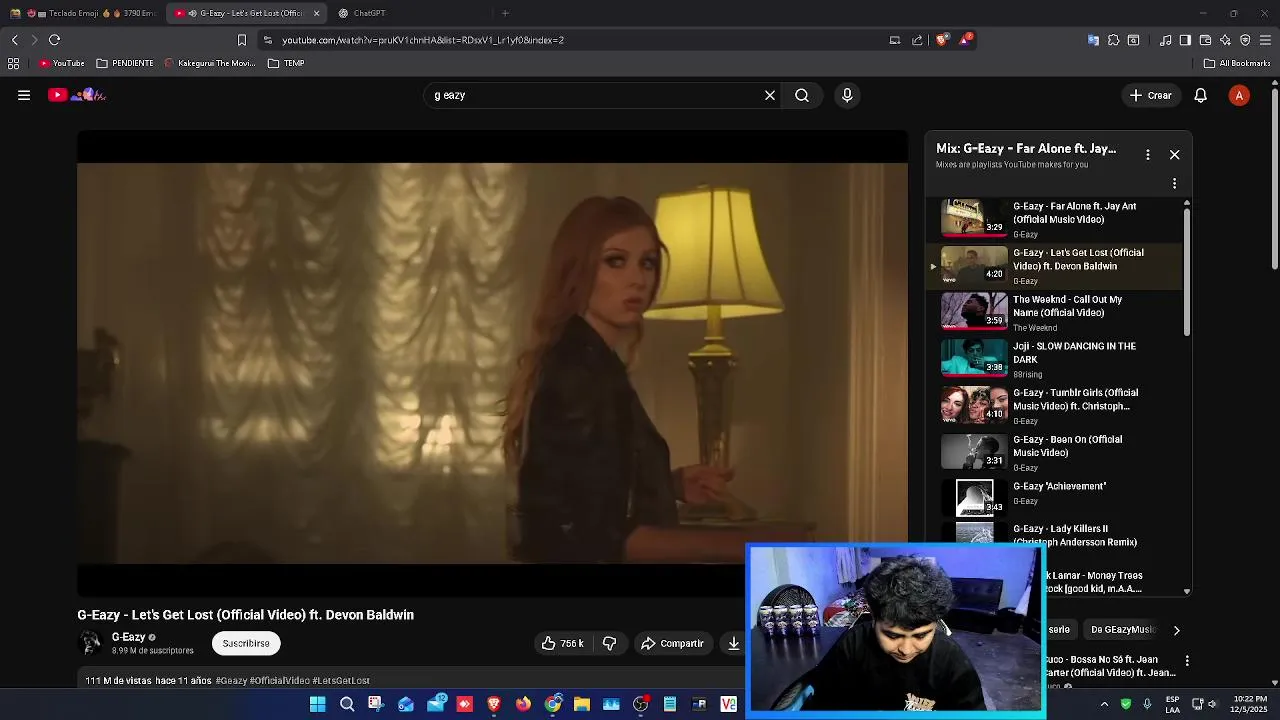The width and height of the screenshot is (1280, 720).
Task: Subscribe with Suscribirse button
Action: click(x=246, y=643)
